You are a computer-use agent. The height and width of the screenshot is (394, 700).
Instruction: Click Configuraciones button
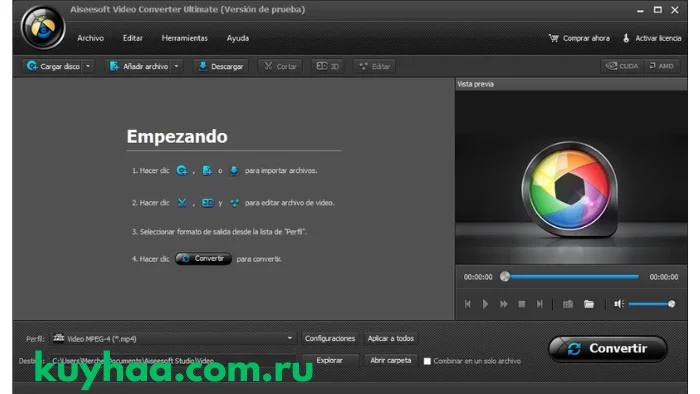pyautogui.click(x=330, y=339)
